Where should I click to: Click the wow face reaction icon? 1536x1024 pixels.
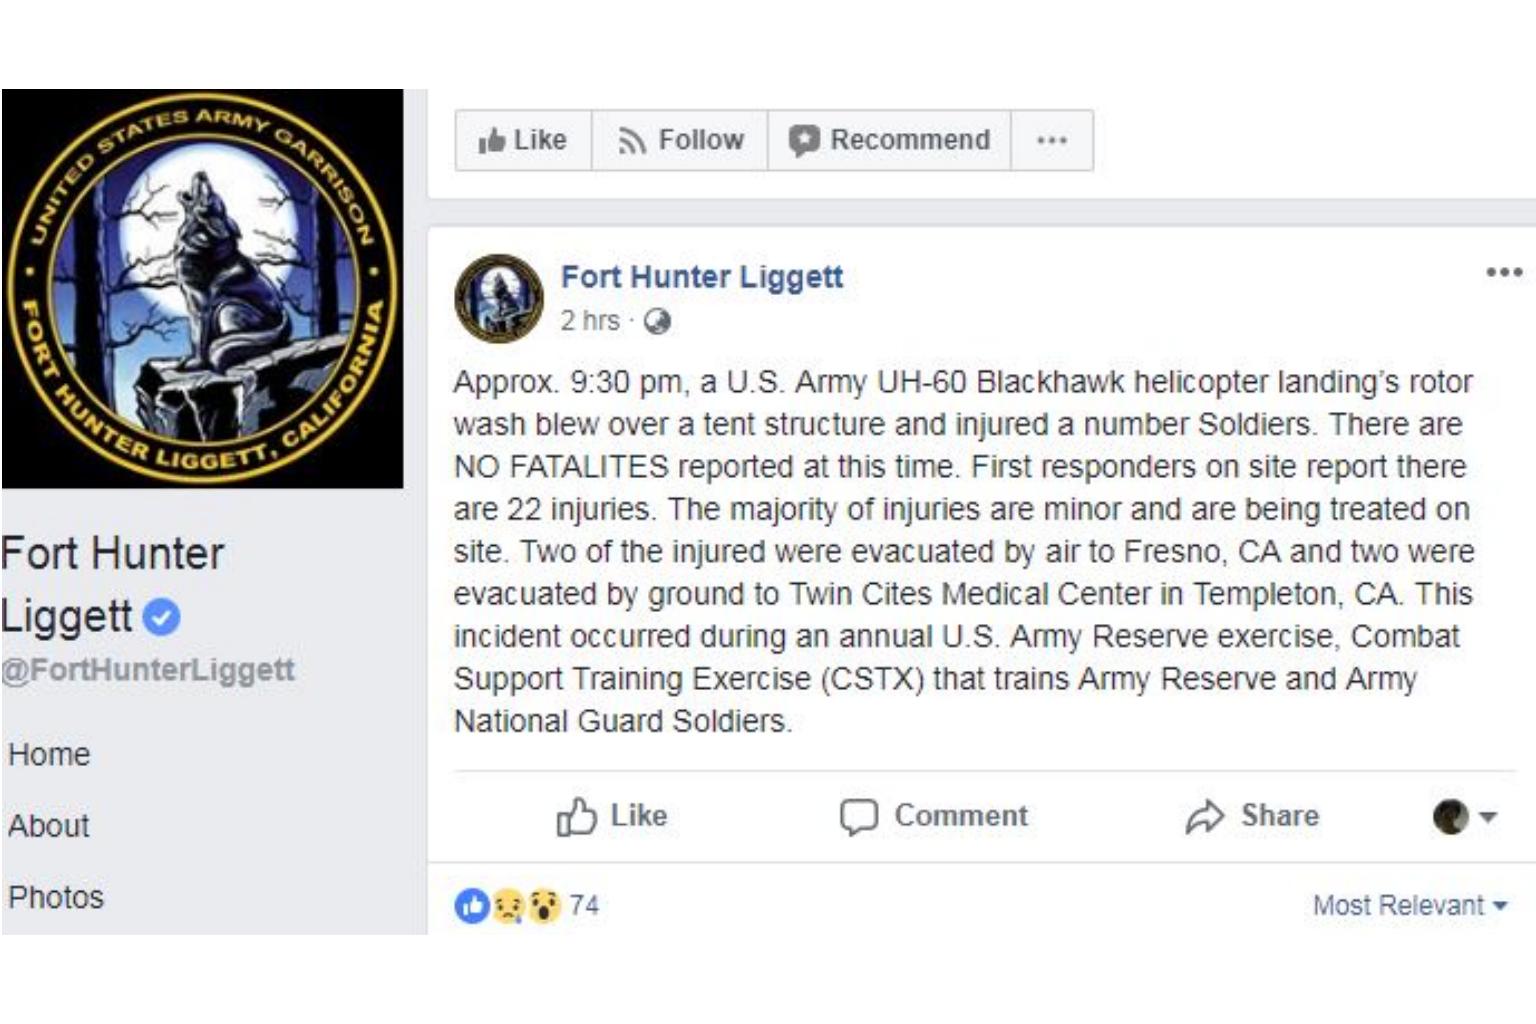543,906
